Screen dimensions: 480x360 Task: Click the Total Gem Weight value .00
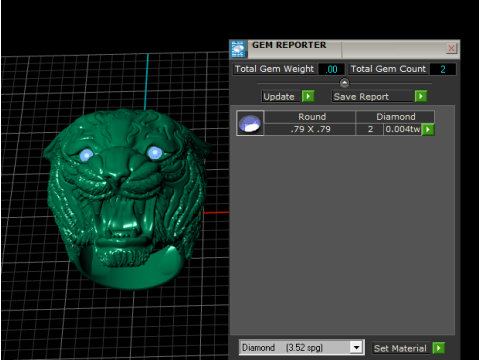click(331, 69)
